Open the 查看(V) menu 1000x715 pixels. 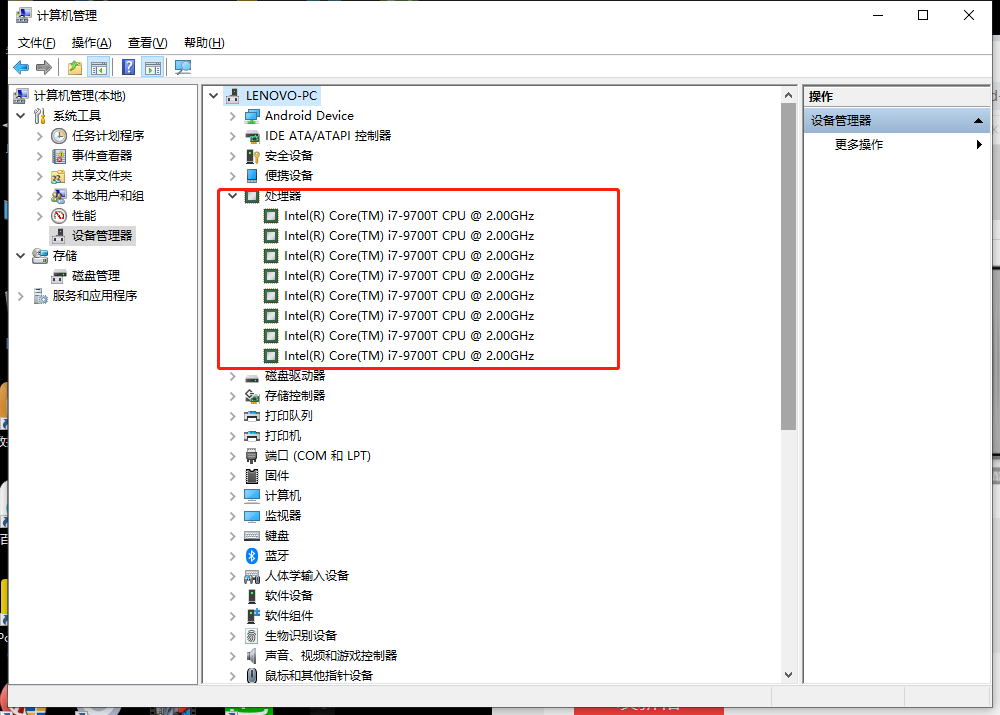click(x=147, y=43)
